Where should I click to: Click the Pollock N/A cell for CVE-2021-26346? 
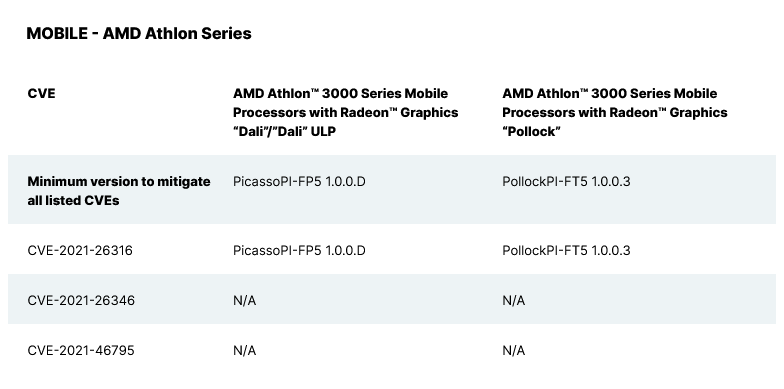pos(514,300)
